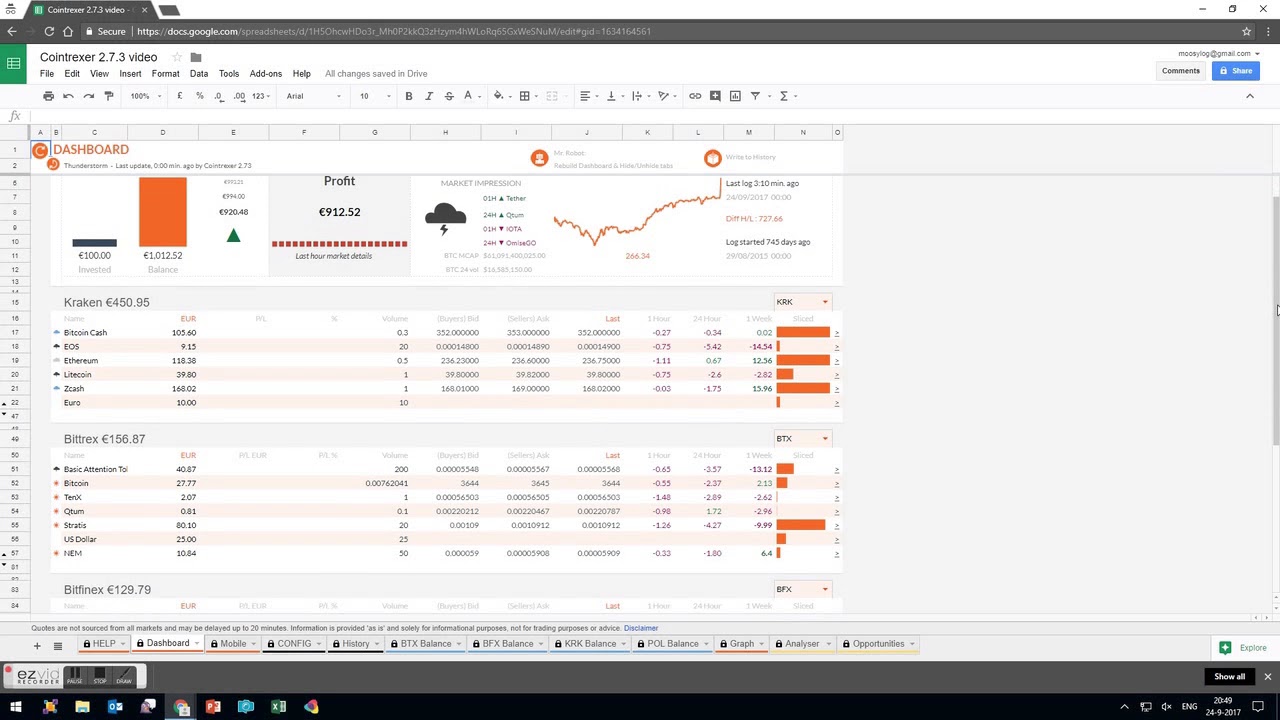The image size is (1280, 720).
Task: Open the Data menu
Action: [199, 73]
